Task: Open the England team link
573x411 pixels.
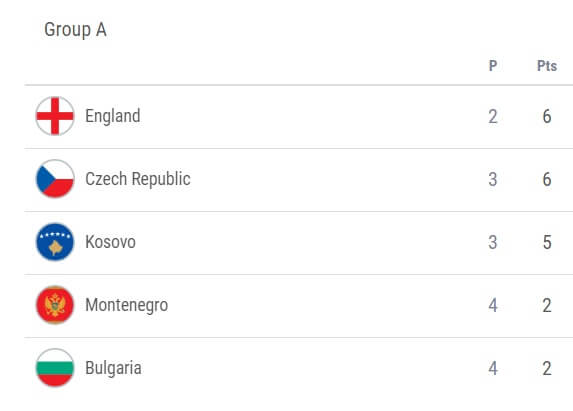Action: (113, 116)
